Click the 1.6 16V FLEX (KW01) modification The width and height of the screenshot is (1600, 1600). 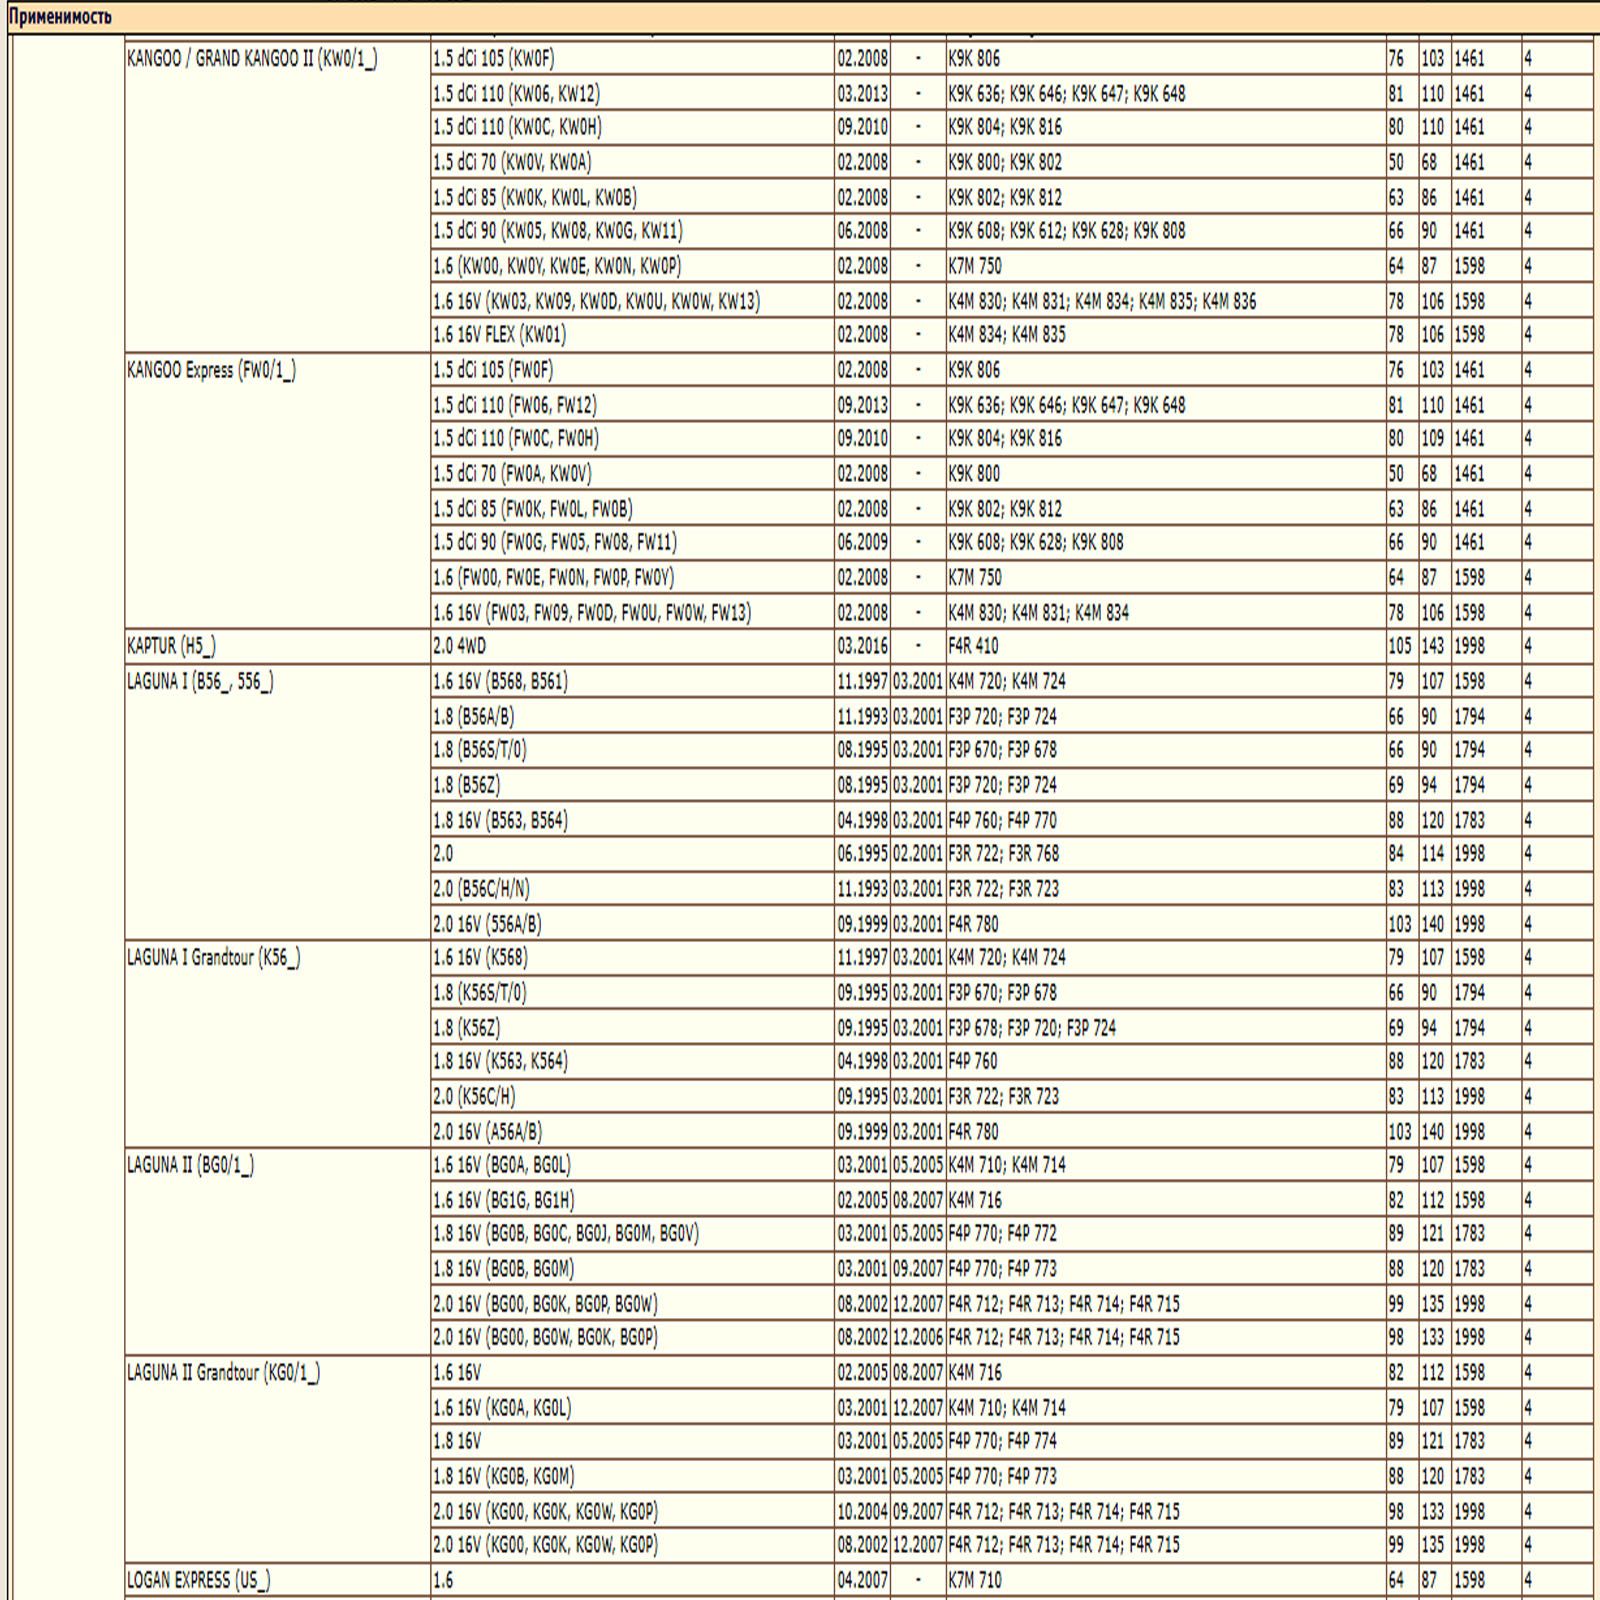(499, 335)
